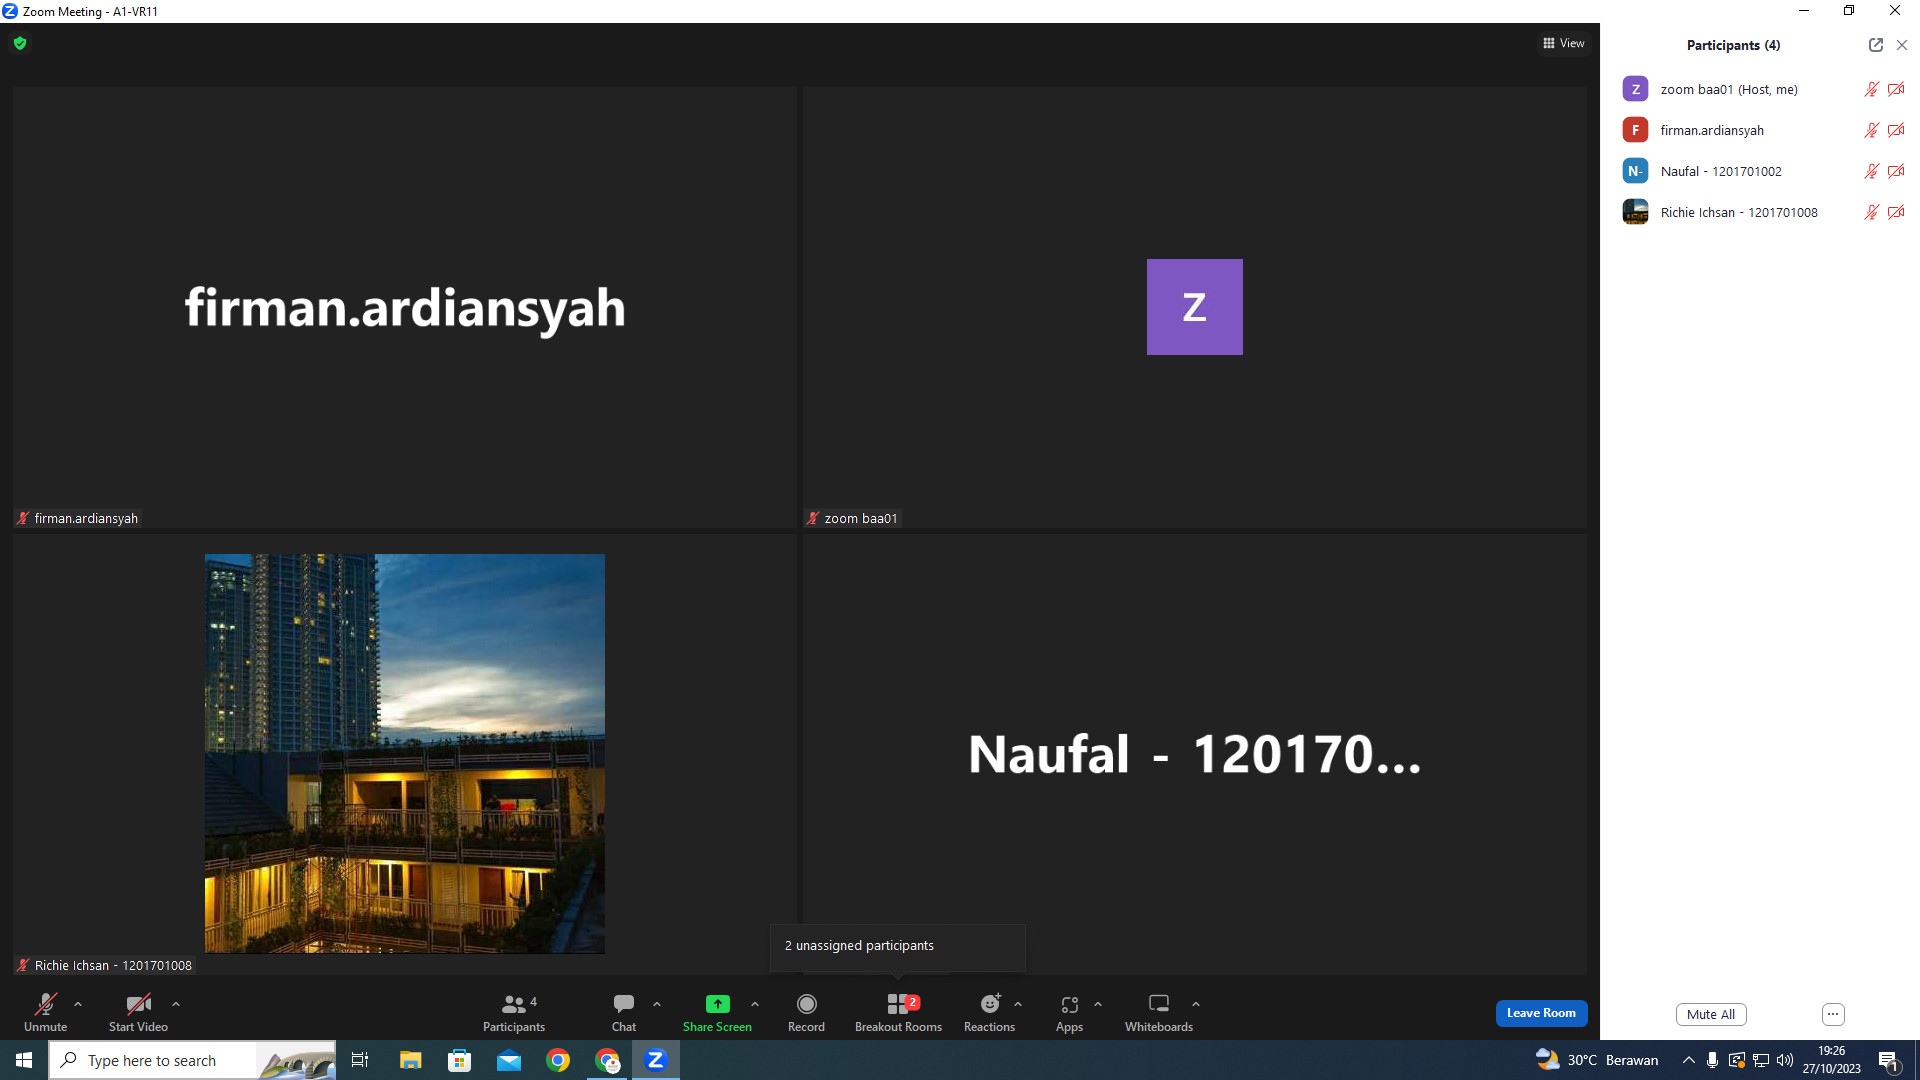This screenshot has width=1920, height=1080.
Task: Click the green encryption shield icon
Action: (x=20, y=43)
